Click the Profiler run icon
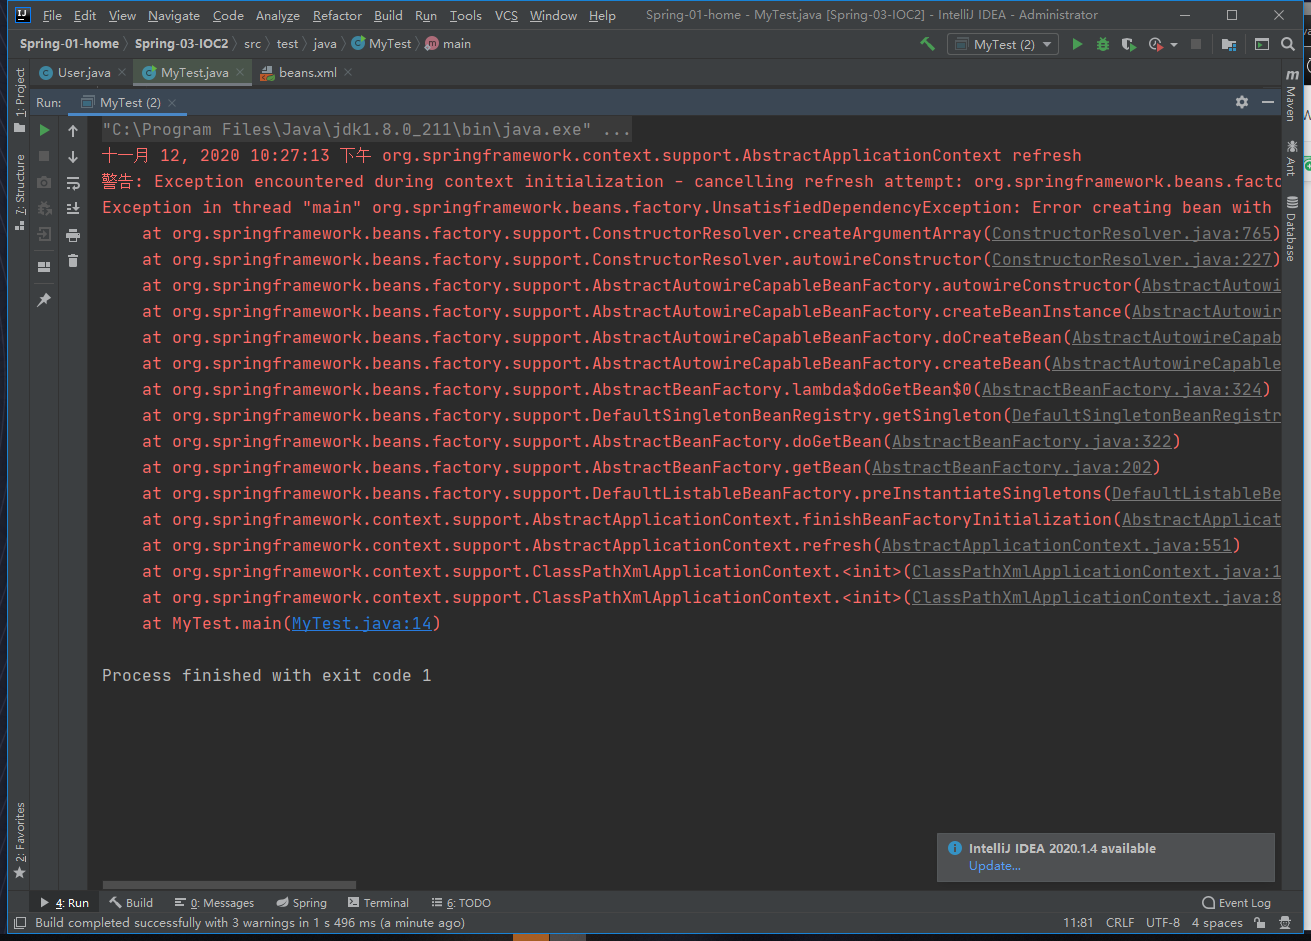 1156,44
